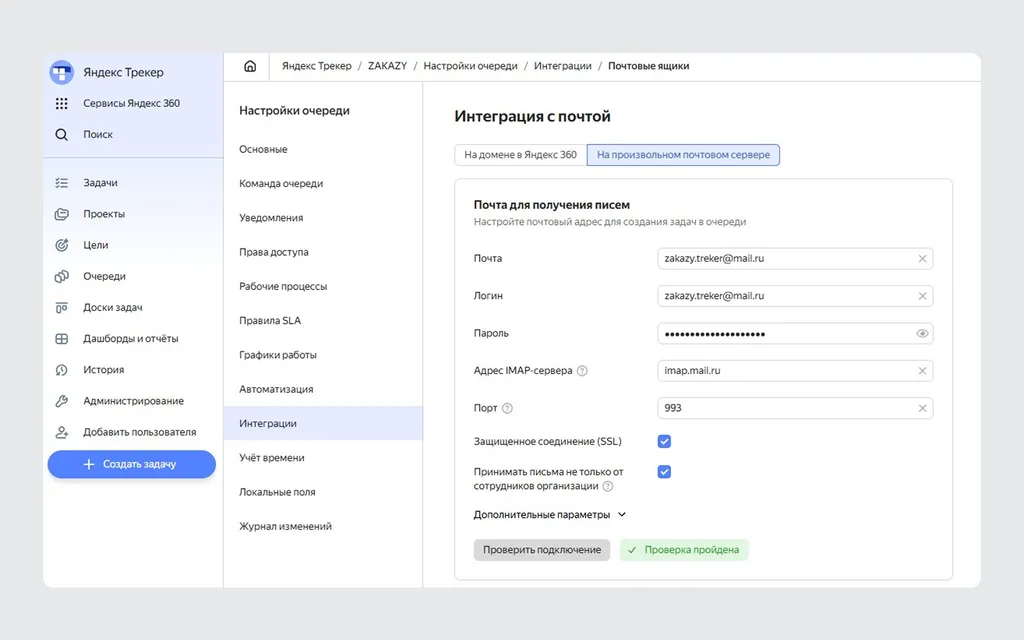Click Сервисы Яндекс 360 label
The height and width of the screenshot is (640, 1024).
[x=131, y=103]
